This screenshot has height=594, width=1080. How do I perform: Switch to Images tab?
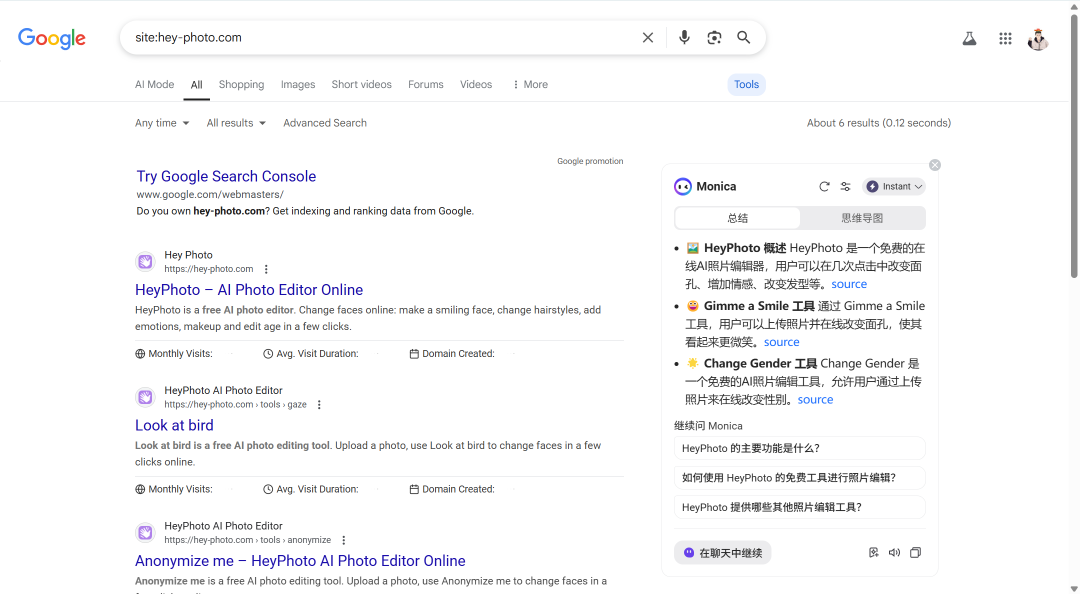pyautogui.click(x=298, y=84)
